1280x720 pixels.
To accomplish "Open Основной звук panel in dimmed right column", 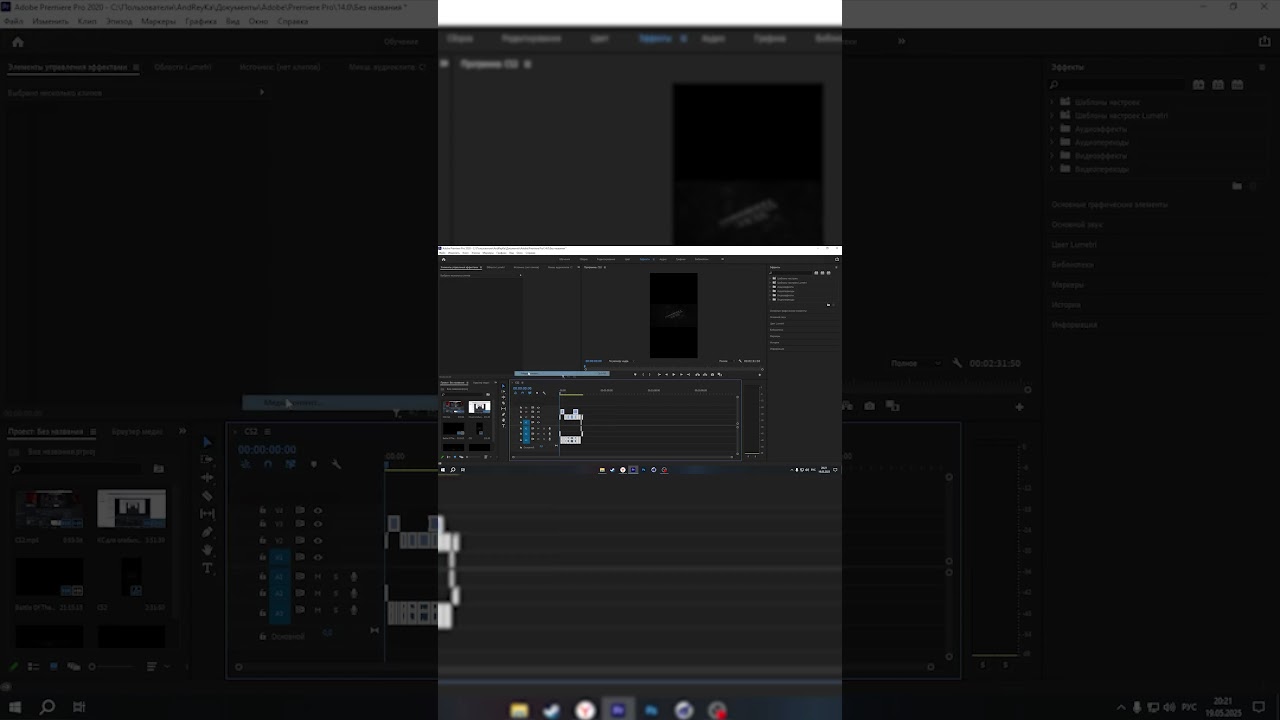I will pyautogui.click(x=1076, y=224).
